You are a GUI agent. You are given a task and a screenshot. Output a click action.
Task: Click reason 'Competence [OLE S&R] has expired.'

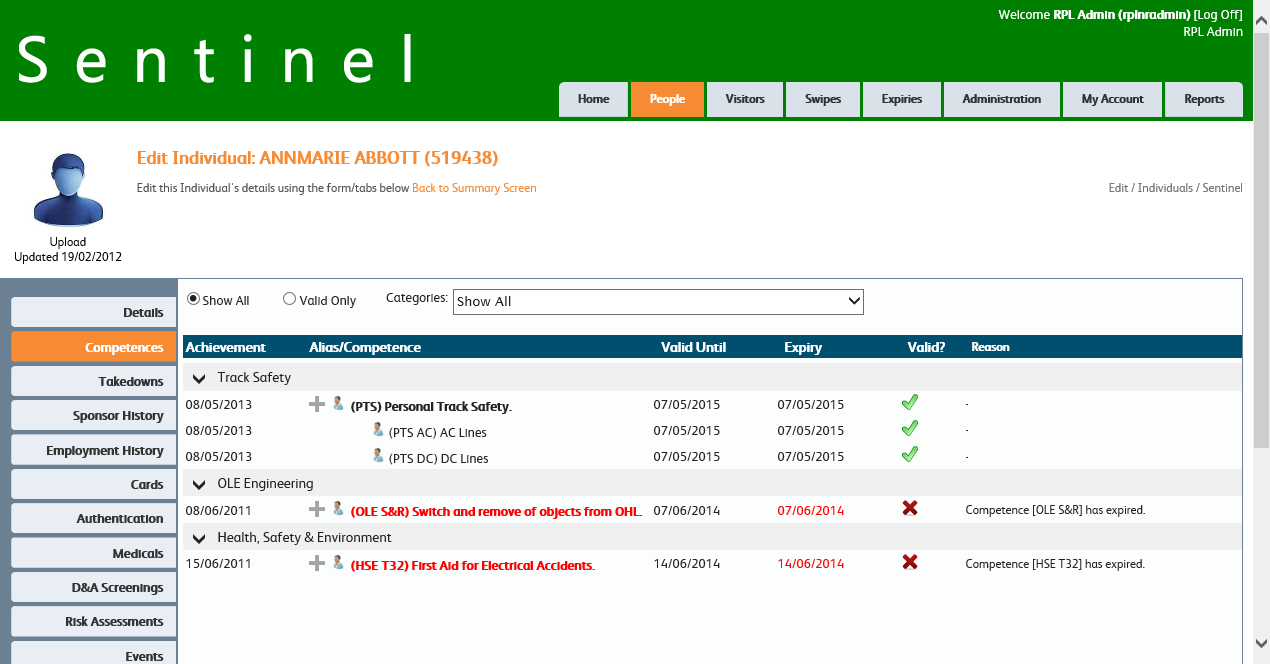pyautogui.click(x=1055, y=510)
